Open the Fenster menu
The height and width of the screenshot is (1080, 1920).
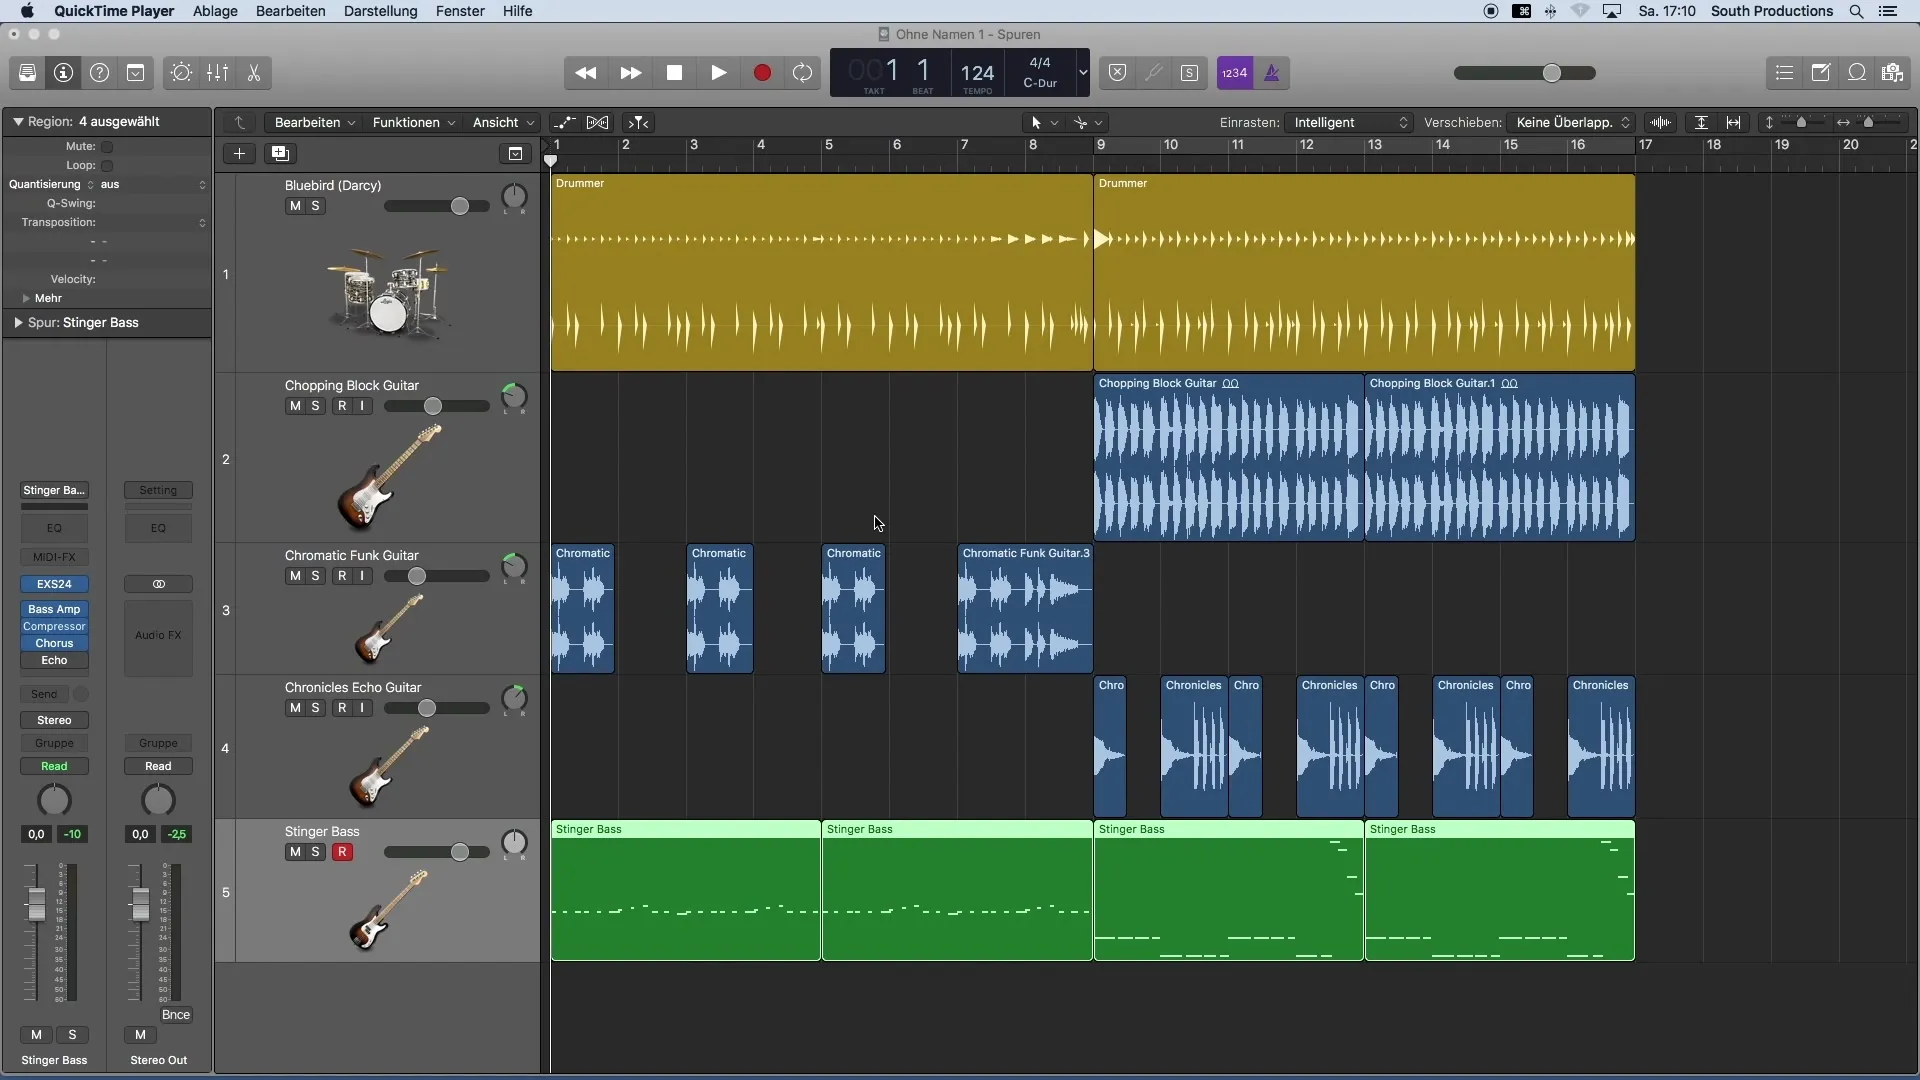[x=460, y=11]
